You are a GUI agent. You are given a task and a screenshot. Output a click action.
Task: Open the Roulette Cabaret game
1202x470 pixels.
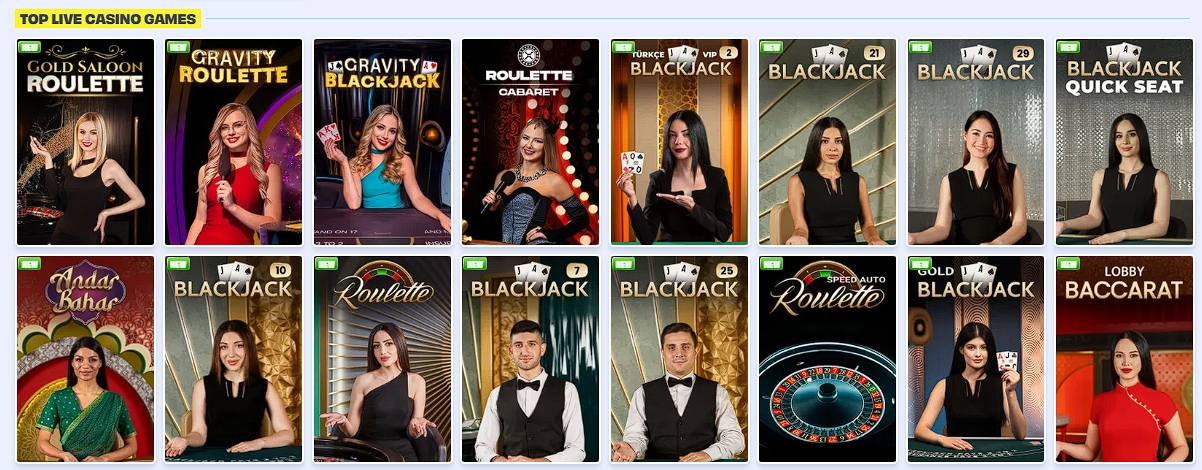pos(530,142)
